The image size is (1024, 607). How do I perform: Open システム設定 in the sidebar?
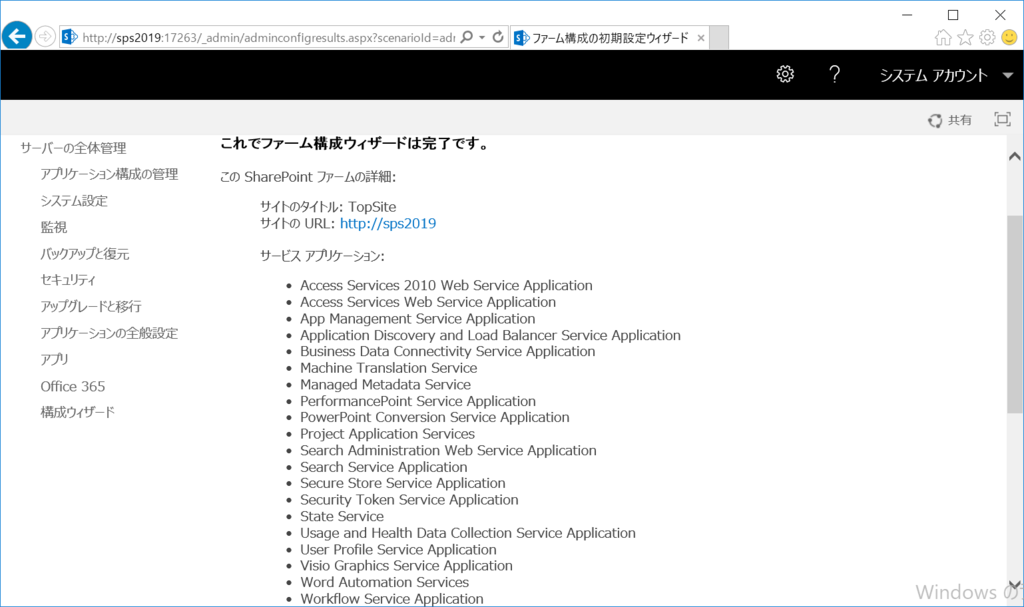point(74,201)
